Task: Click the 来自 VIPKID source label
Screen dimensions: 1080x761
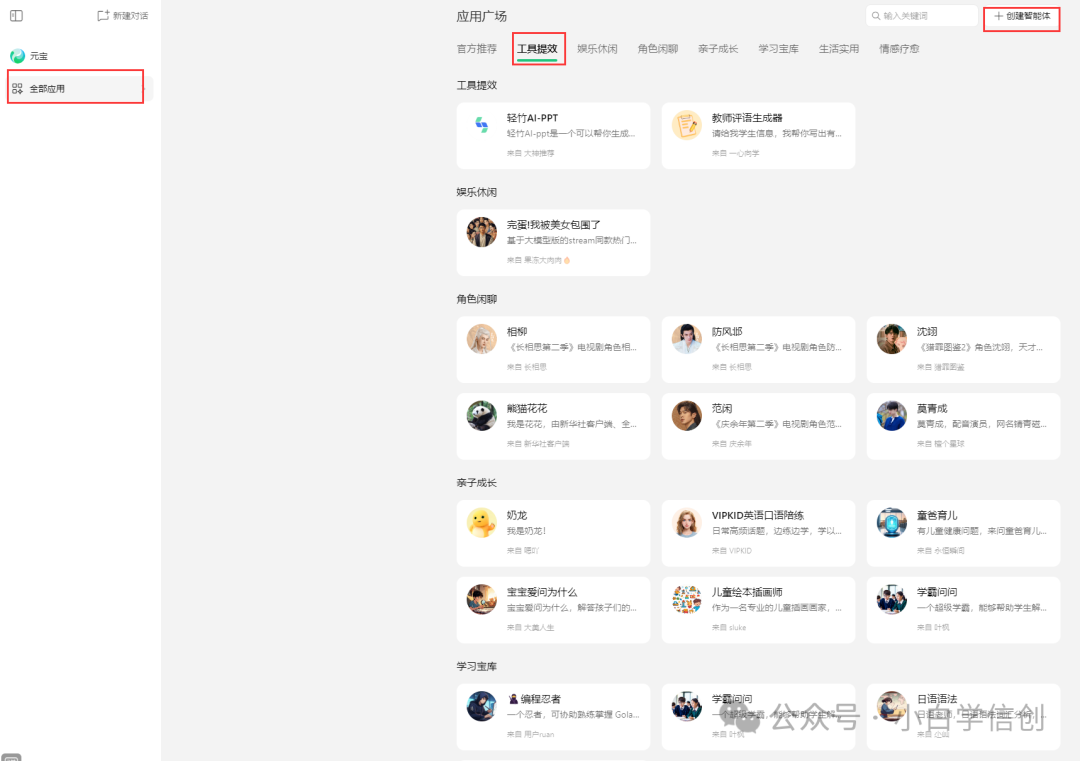Action: pyautogui.click(x=731, y=551)
